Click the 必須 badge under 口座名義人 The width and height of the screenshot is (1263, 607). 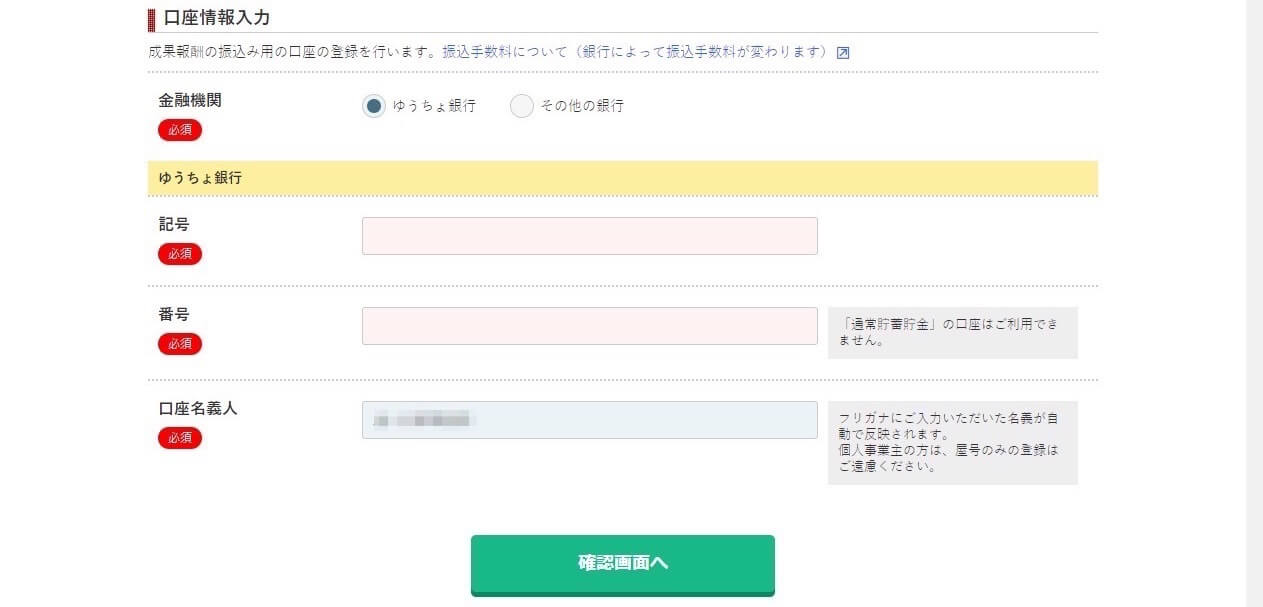click(x=180, y=438)
